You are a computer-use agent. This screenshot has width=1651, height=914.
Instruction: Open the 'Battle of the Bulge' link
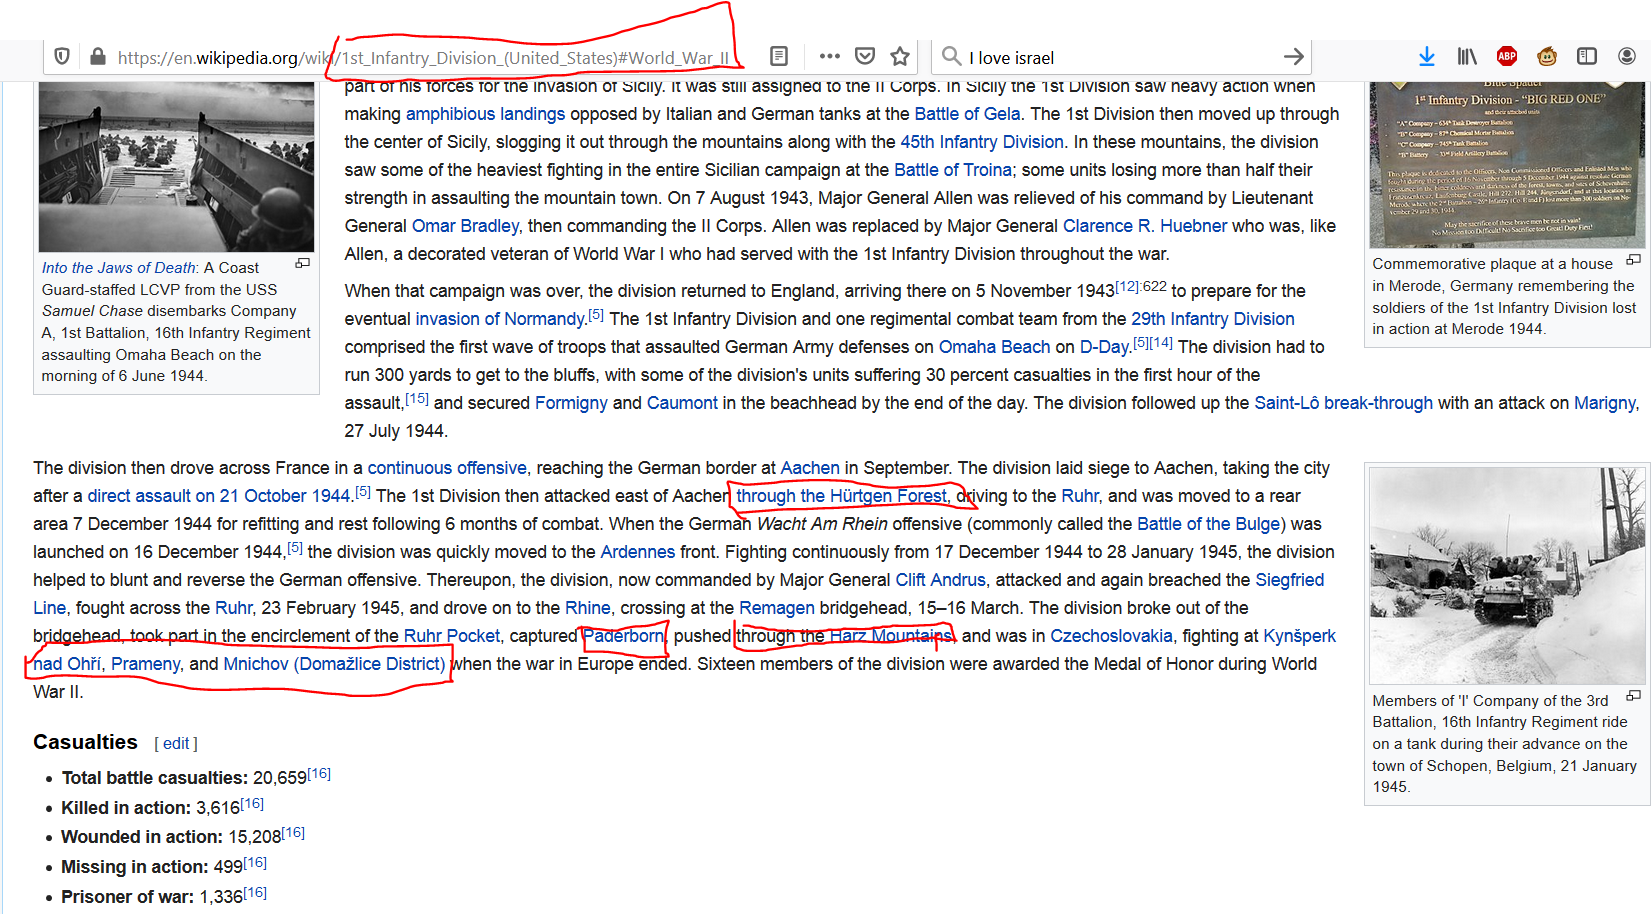point(1208,524)
